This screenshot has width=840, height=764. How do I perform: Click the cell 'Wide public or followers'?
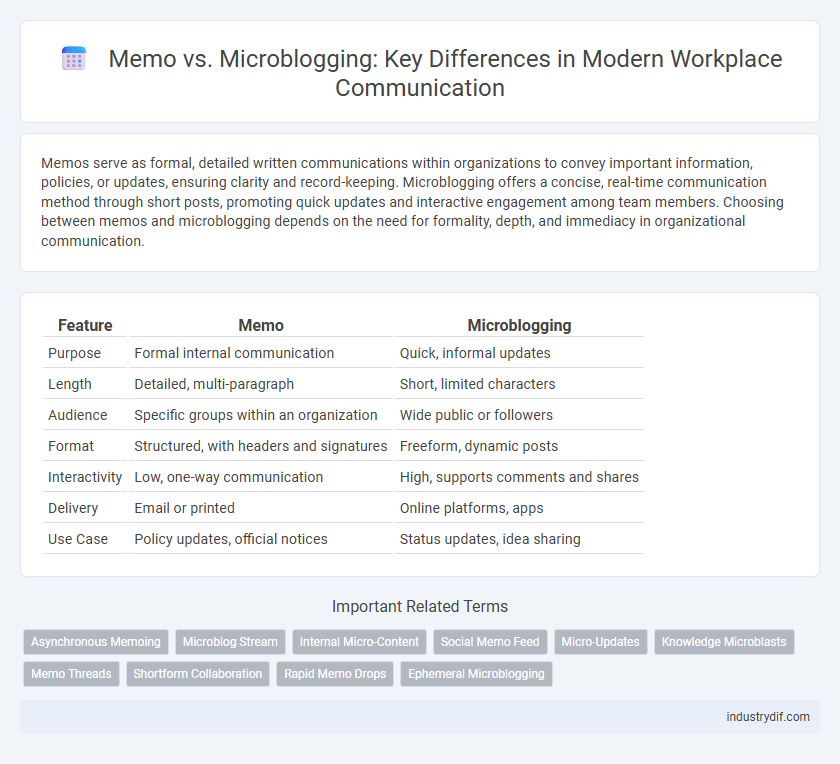(x=519, y=415)
